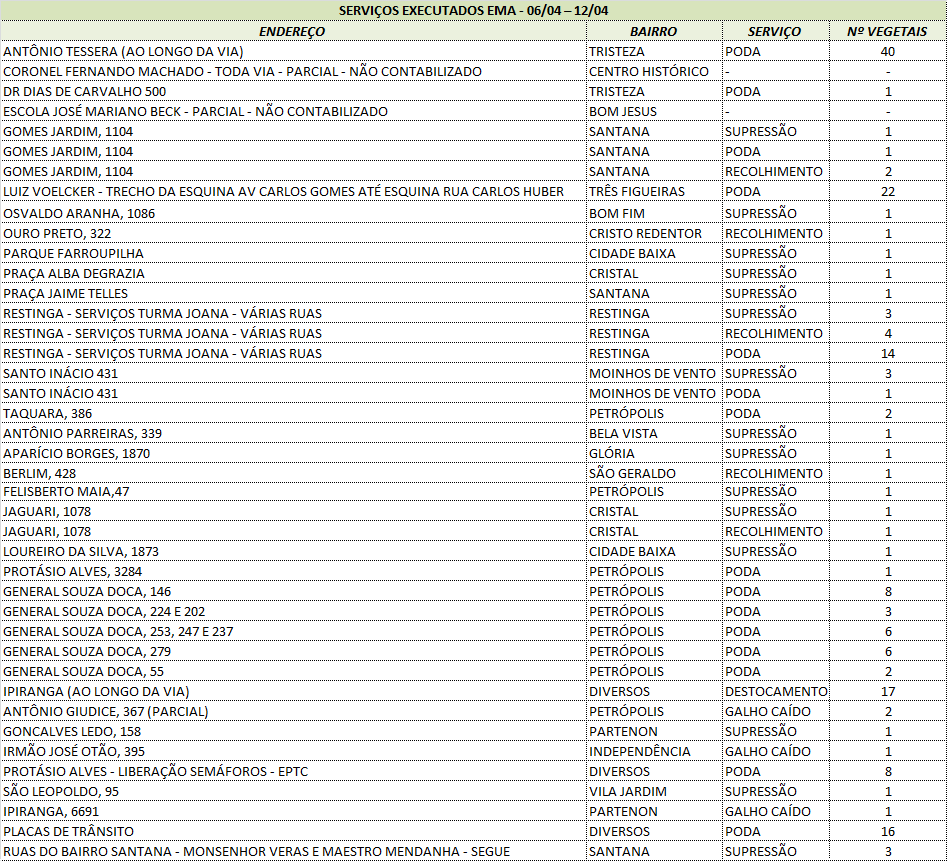Select the GLÓRIA bairro cell
Viewport: 947px width, 861px height.
pos(611,453)
